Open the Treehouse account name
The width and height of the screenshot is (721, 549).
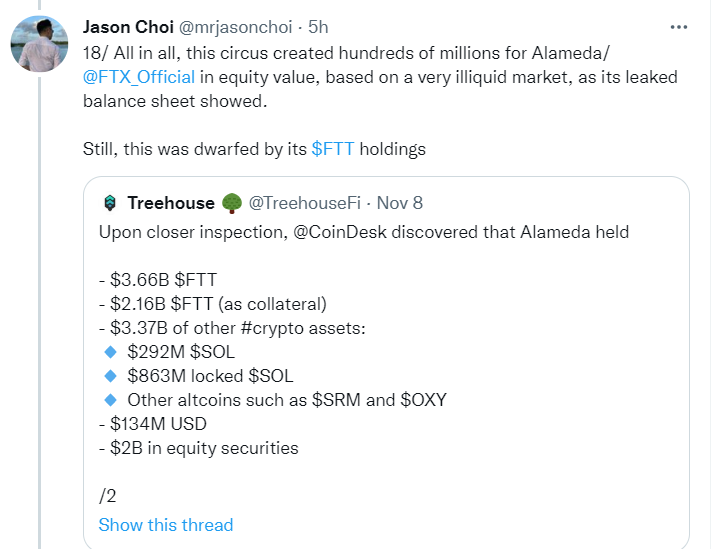pyautogui.click(x=171, y=203)
